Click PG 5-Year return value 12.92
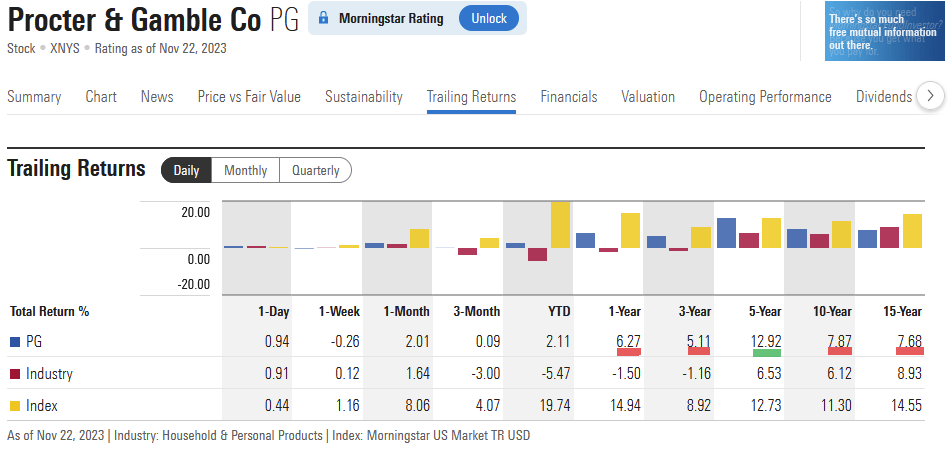Image resolution: width=948 pixels, height=449 pixels. point(767,342)
